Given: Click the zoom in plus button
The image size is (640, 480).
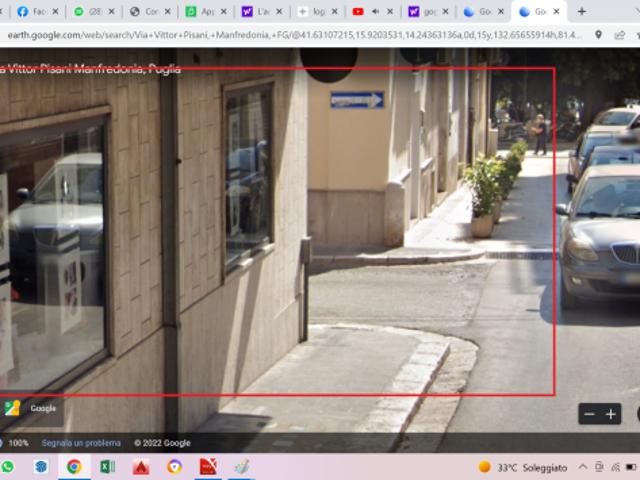Looking at the screenshot, I should click(610, 414).
